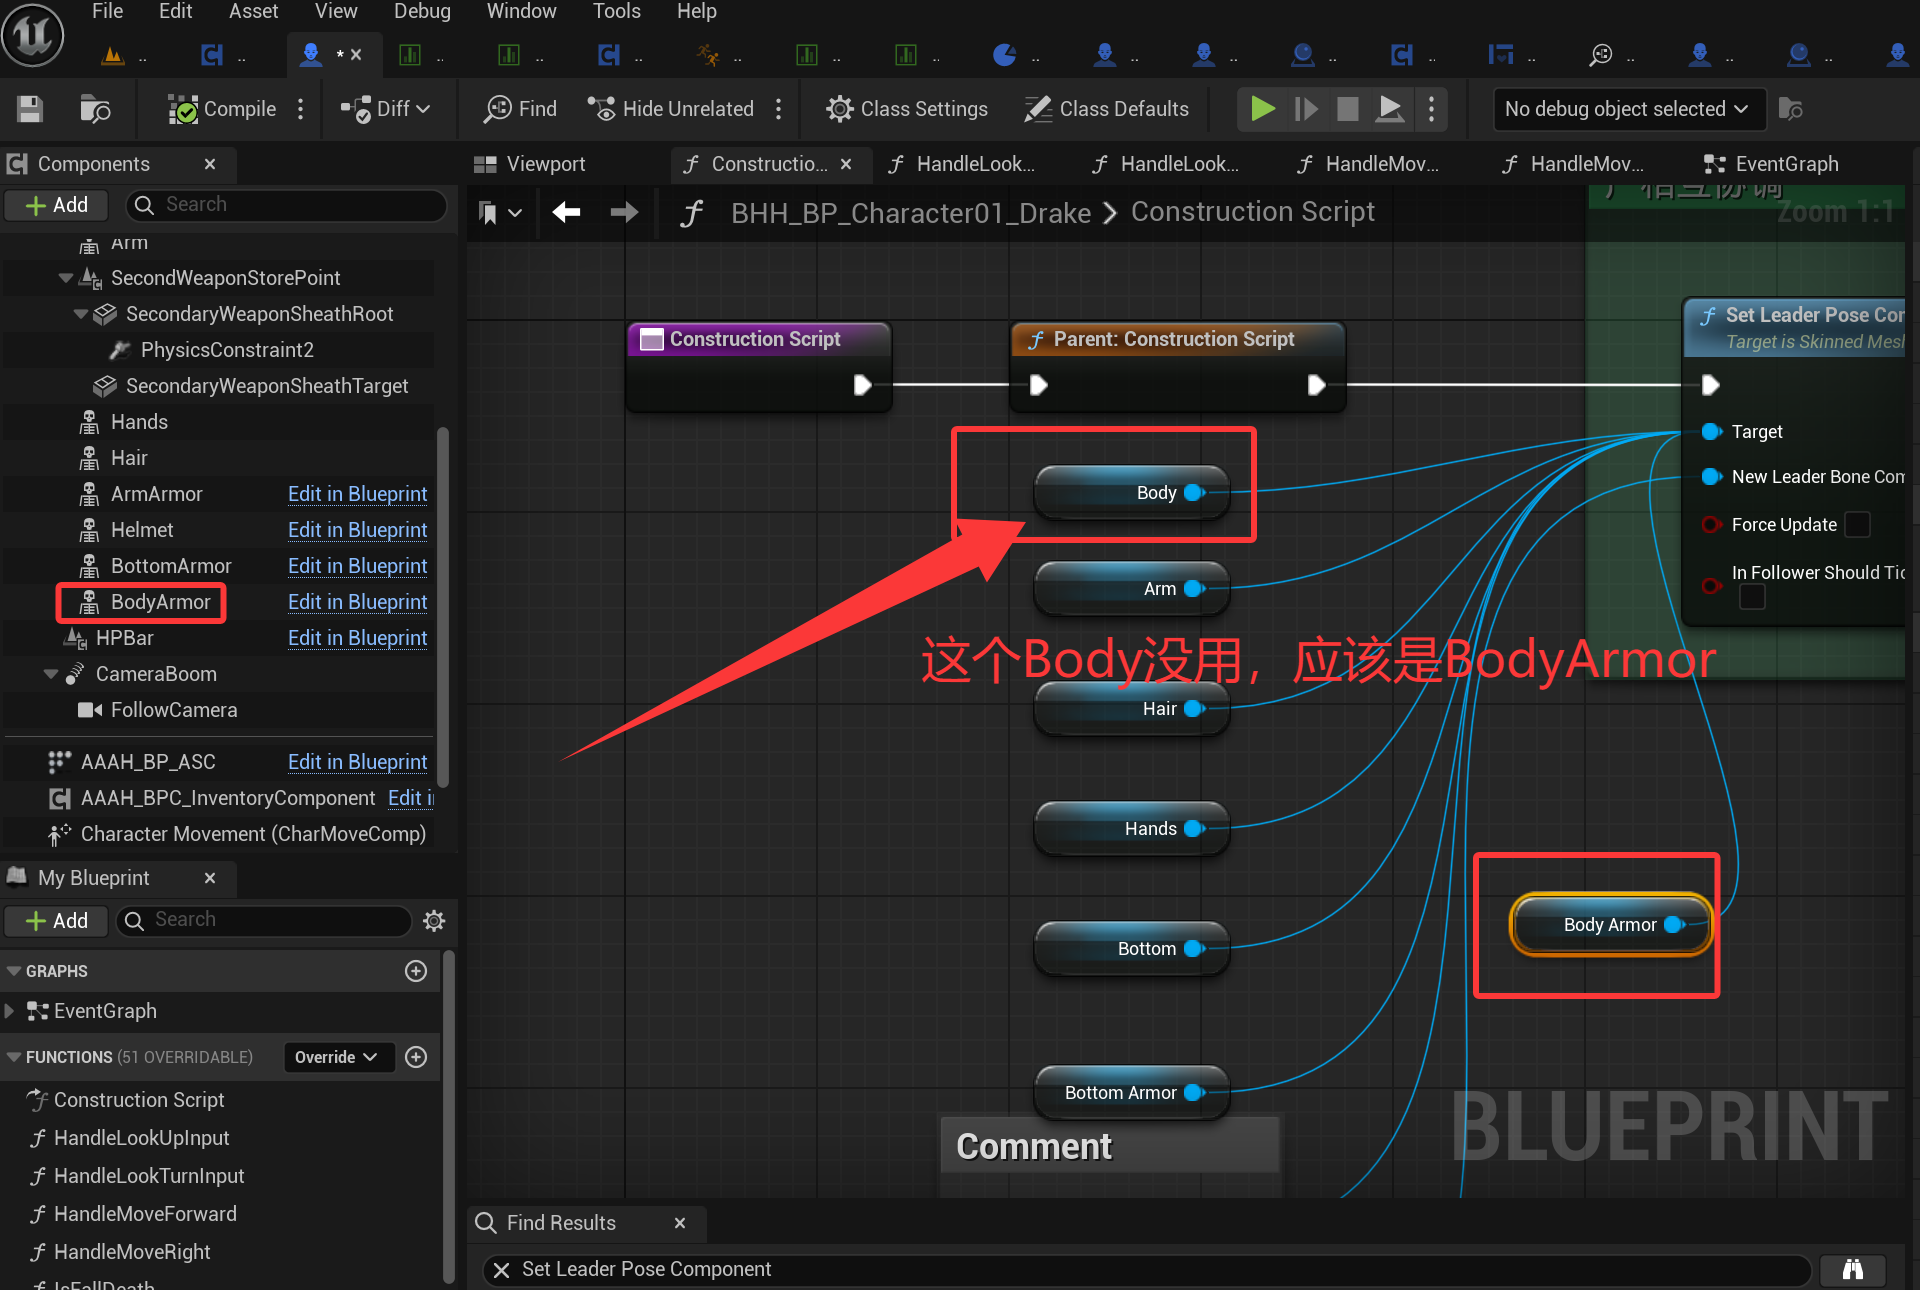Switch to the EventGraph tab
Screen dimensions: 1920x1290
point(1772,164)
